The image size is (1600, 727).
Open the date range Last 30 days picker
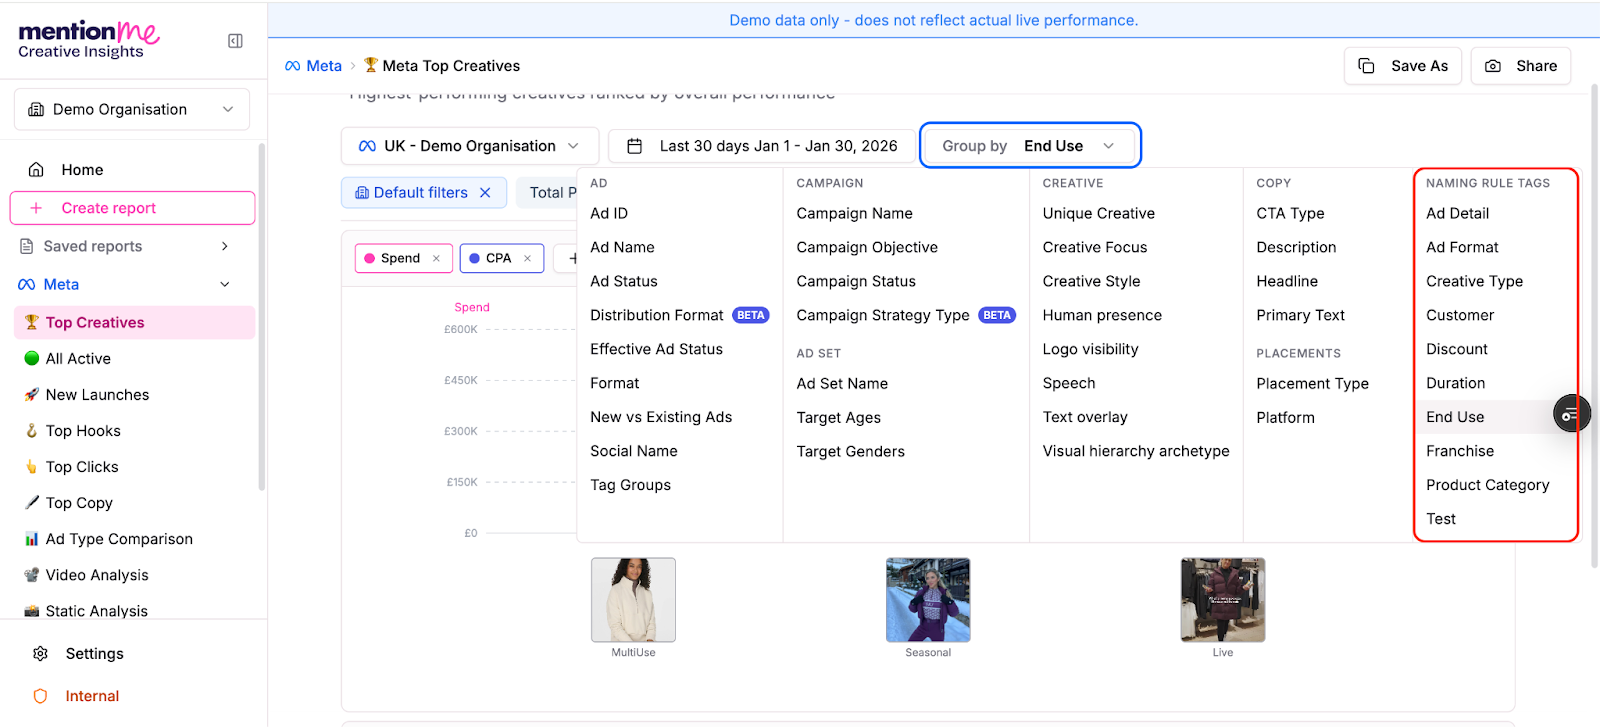pyautogui.click(x=762, y=146)
